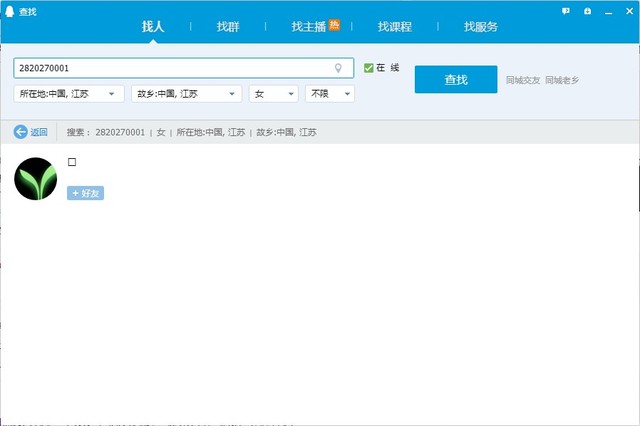Viewport: 640px width, 426px height.
Task: Open the 找服务 tab
Action: coord(480,27)
